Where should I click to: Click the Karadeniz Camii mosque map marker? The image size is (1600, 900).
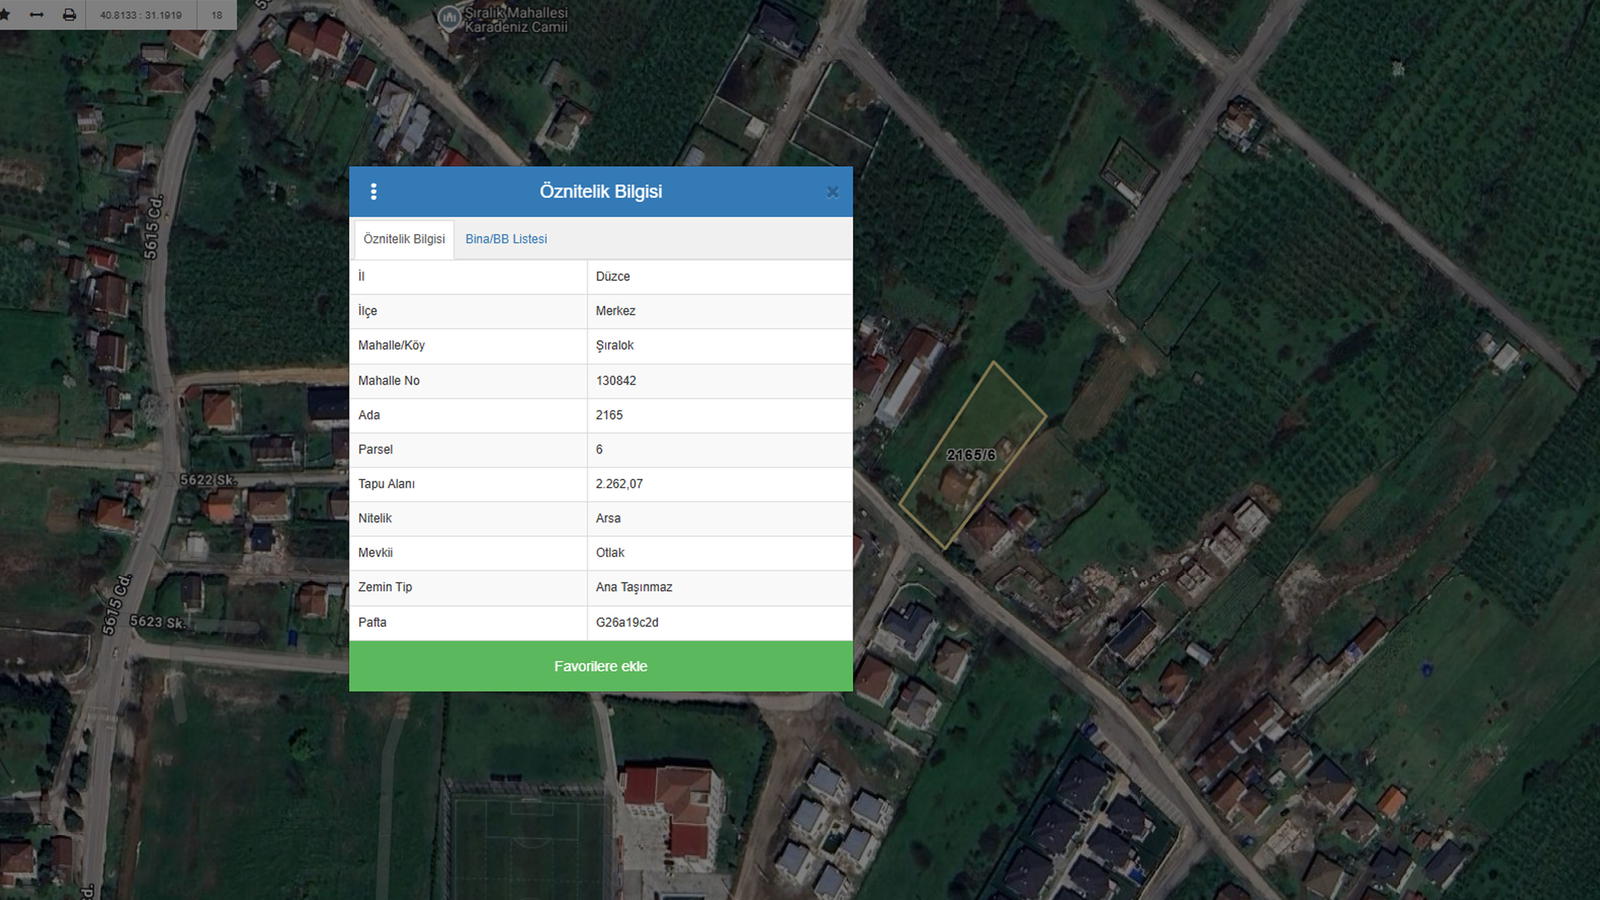[x=450, y=18]
